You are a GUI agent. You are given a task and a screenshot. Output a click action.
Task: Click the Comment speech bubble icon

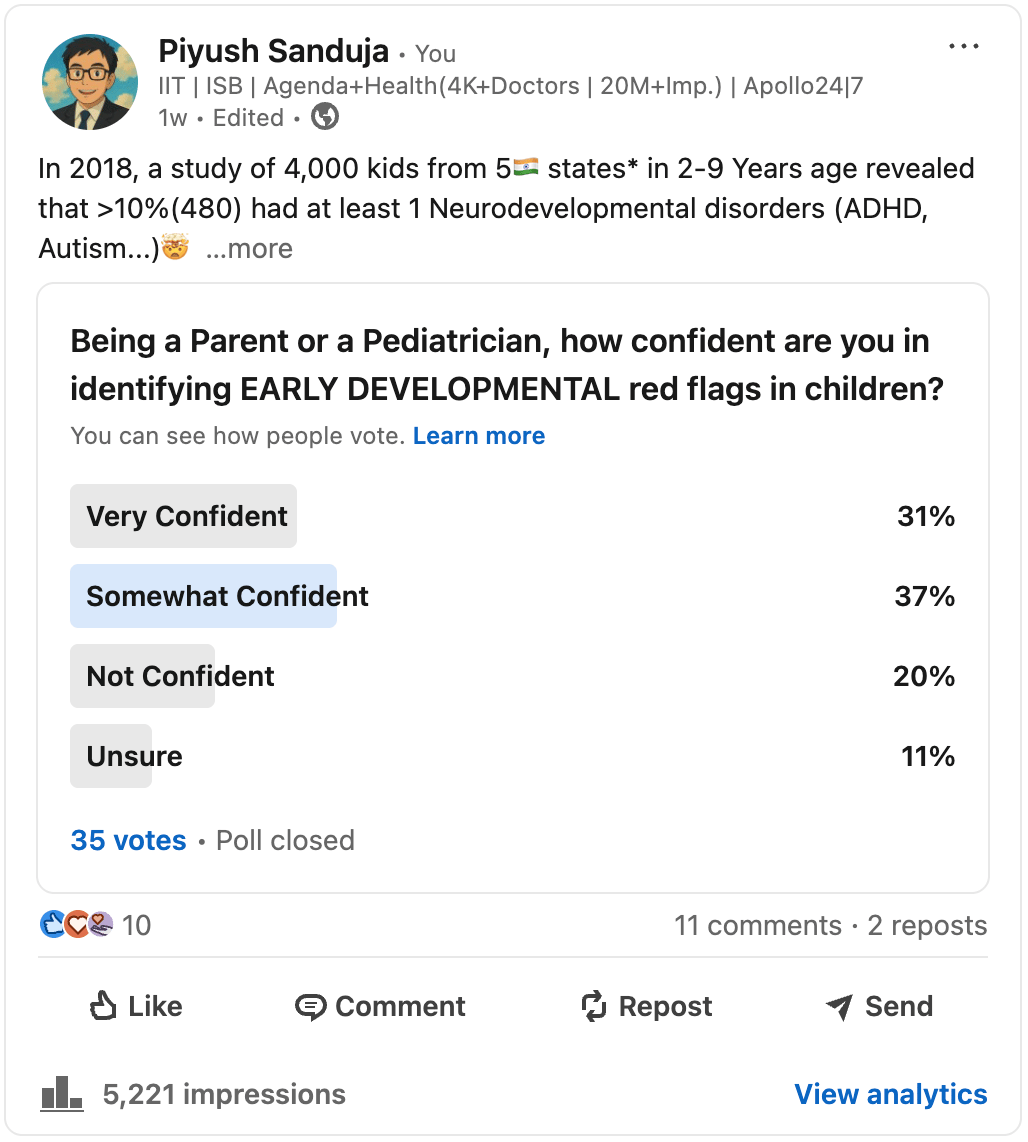point(311,1006)
